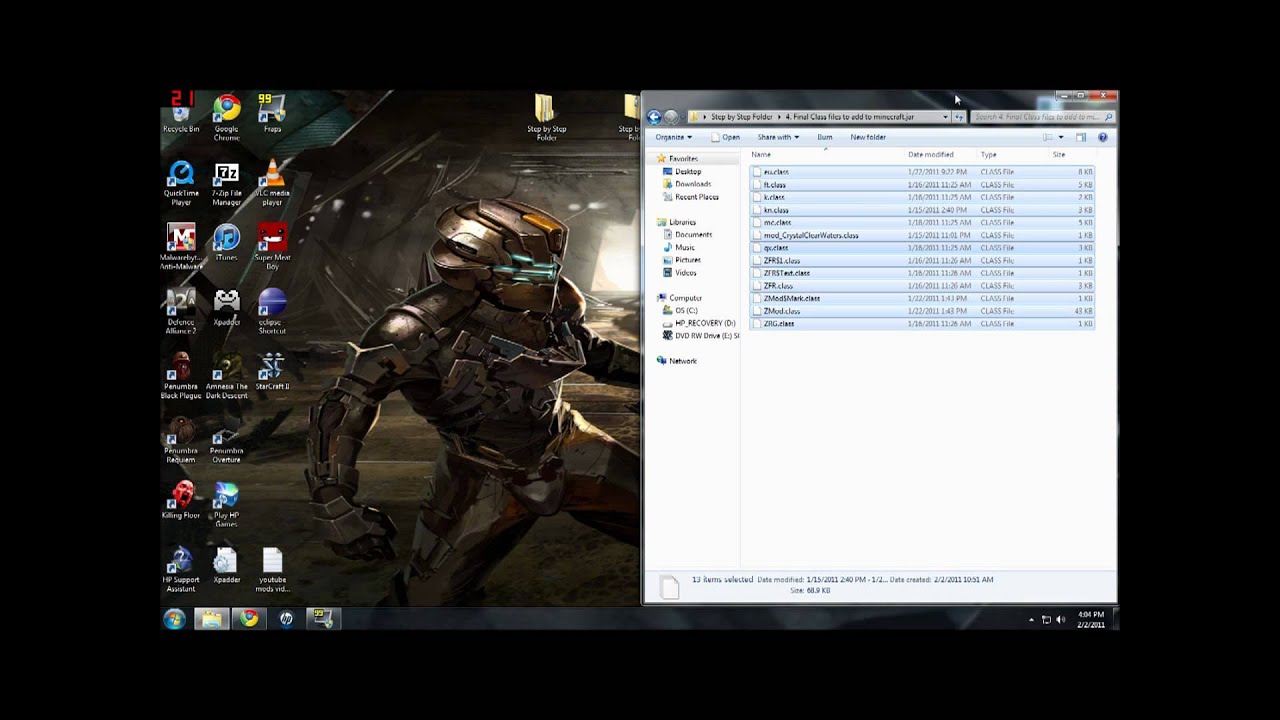Screen dimensions: 1280x720
Task: Select the Documents library
Action: point(687,235)
